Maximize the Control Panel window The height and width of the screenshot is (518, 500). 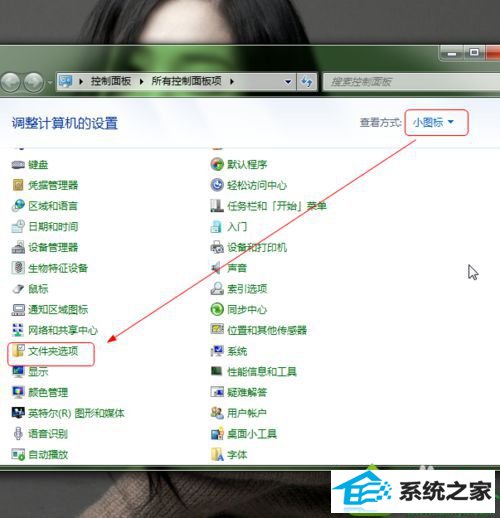pos(474,53)
